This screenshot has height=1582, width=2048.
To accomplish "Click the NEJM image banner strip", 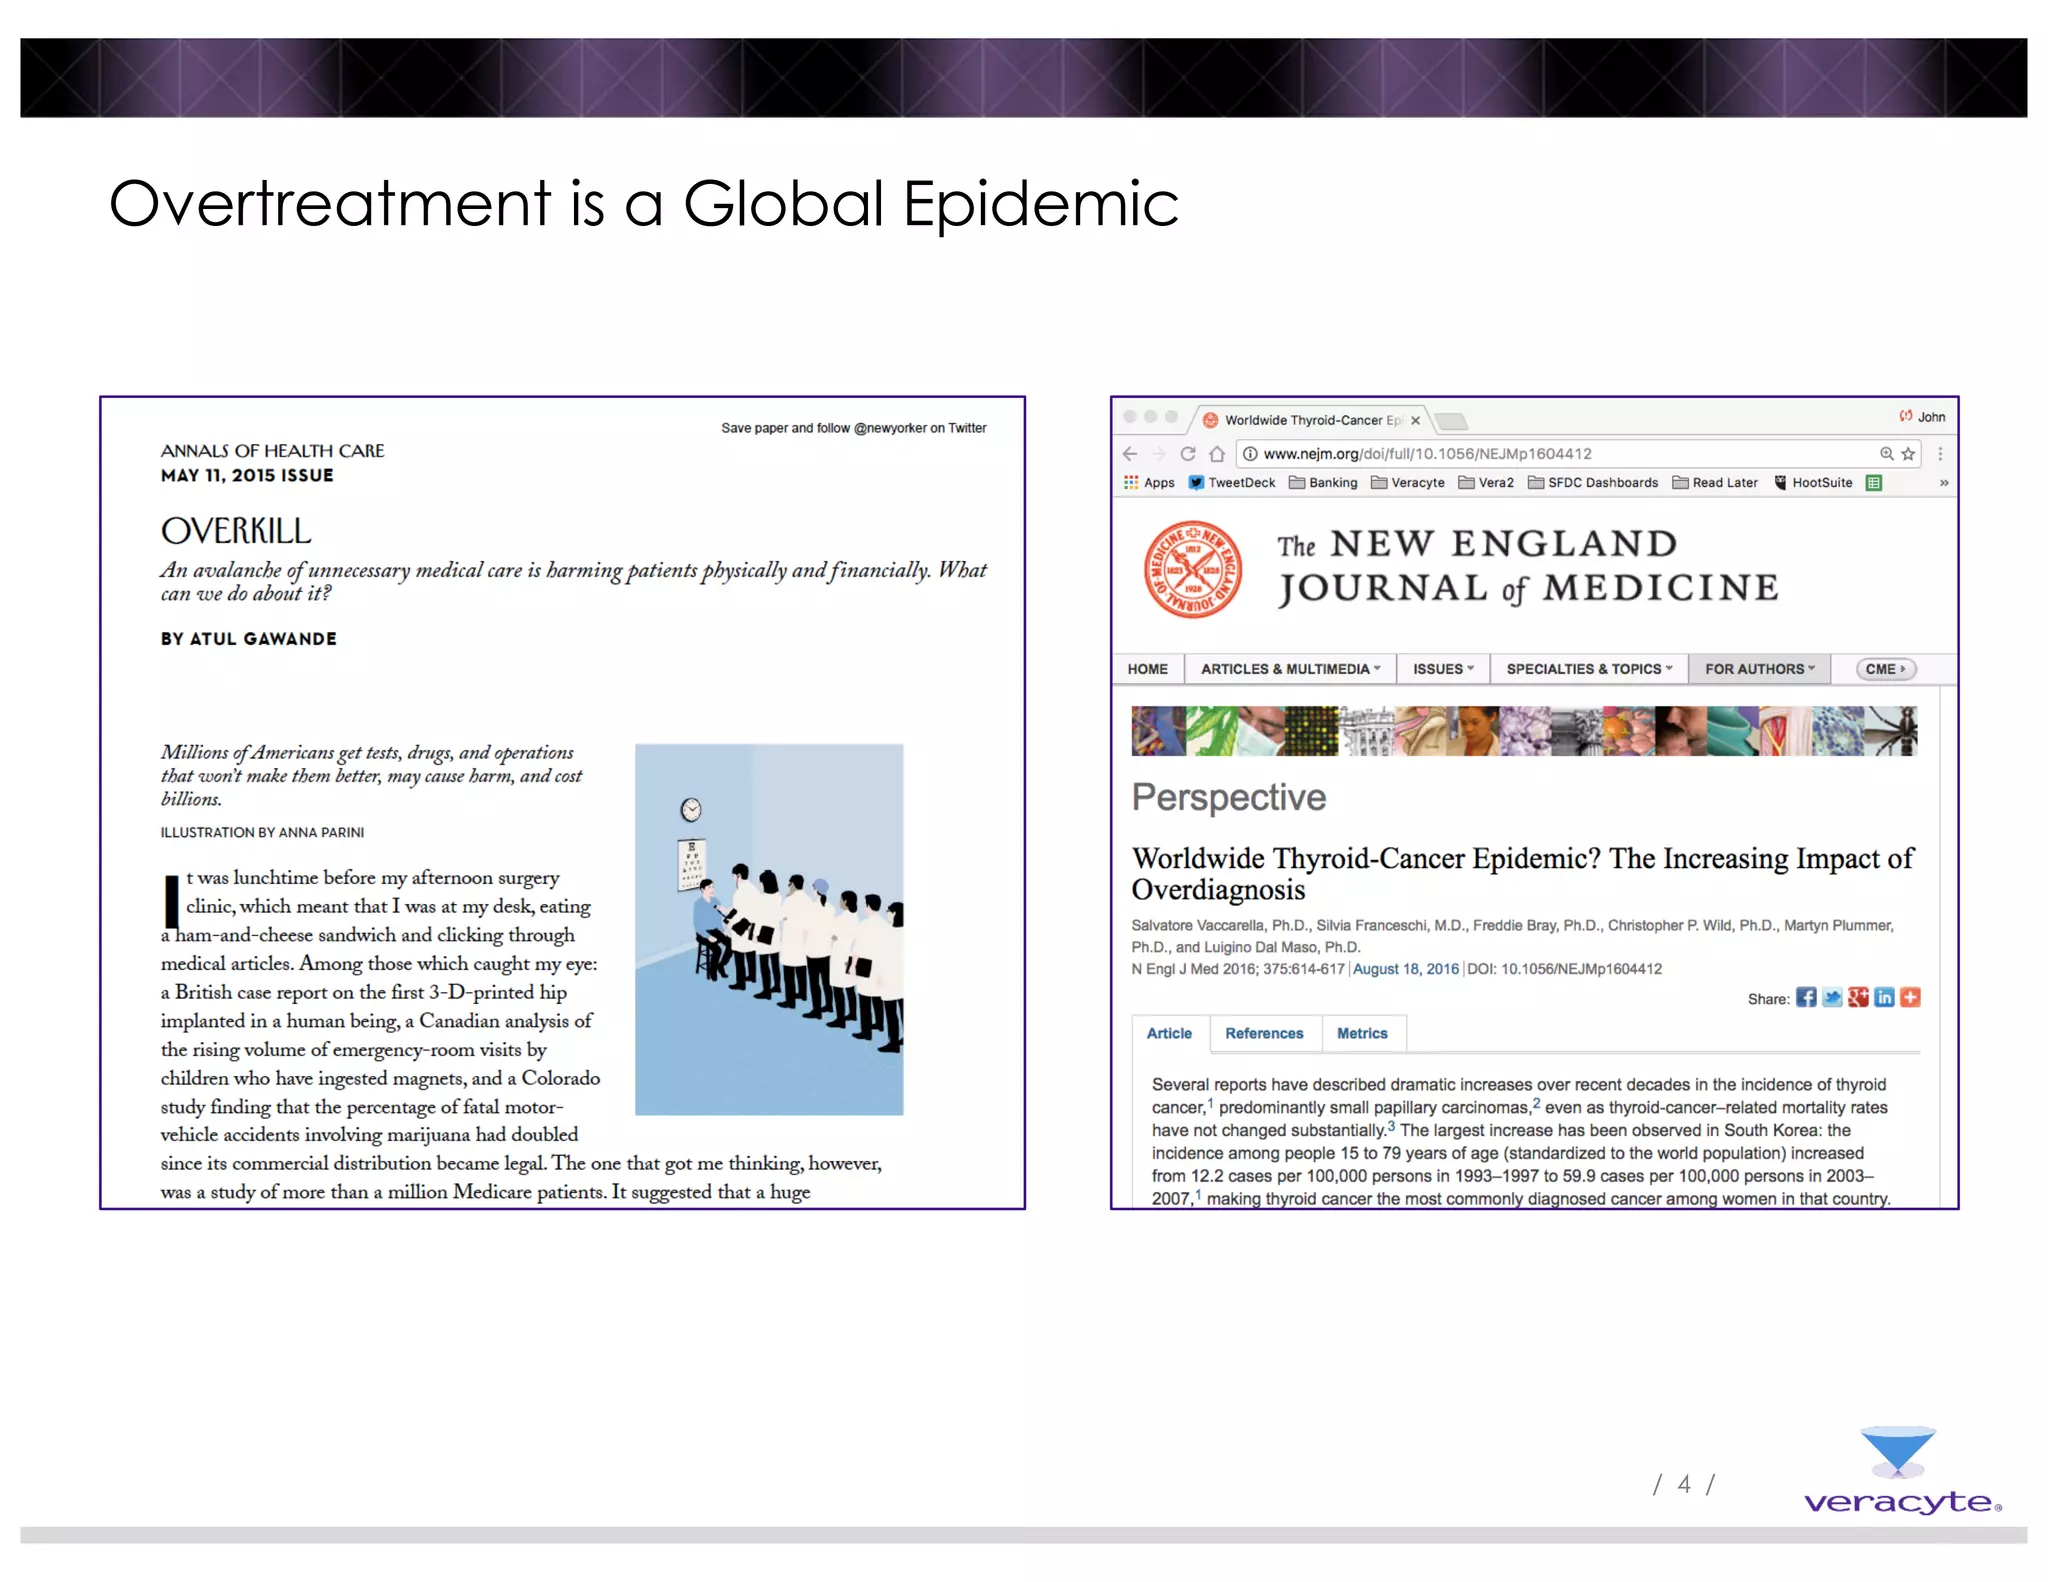I will coord(1524,731).
